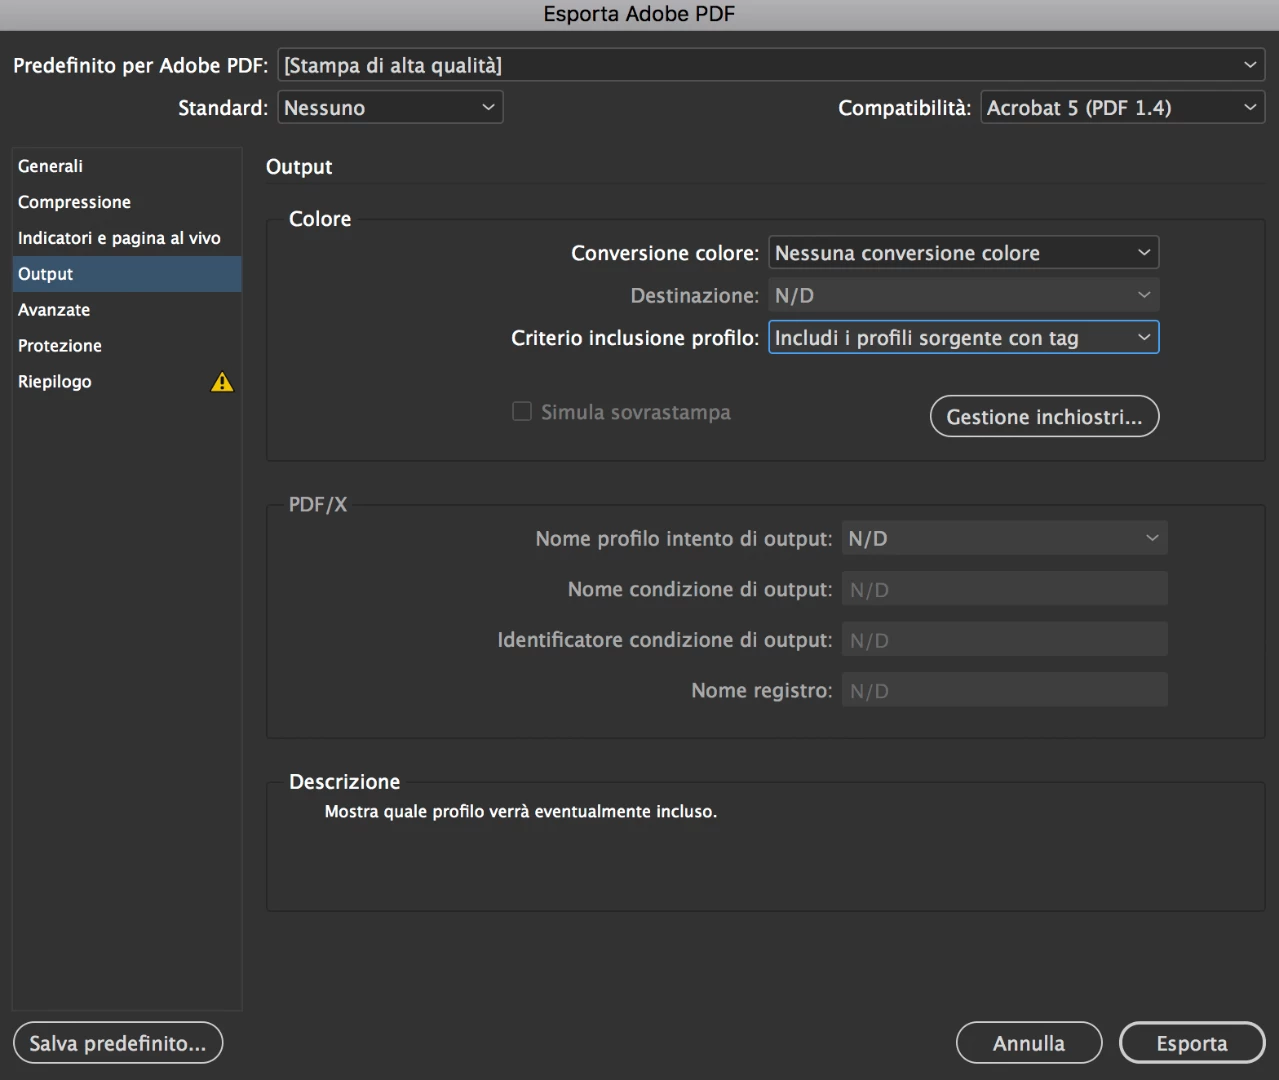Switch to the Compressione section

(127, 202)
